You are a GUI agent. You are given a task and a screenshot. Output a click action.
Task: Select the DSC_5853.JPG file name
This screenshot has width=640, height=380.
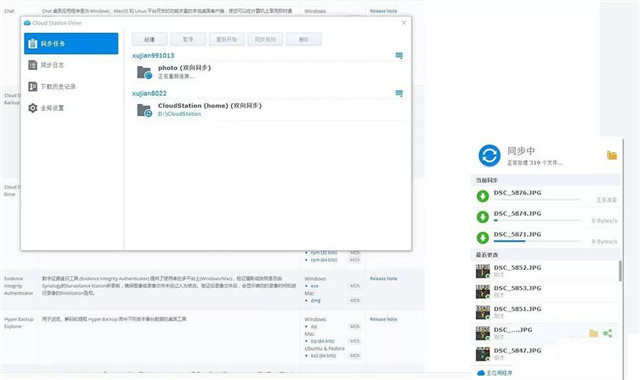[x=518, y=288]
